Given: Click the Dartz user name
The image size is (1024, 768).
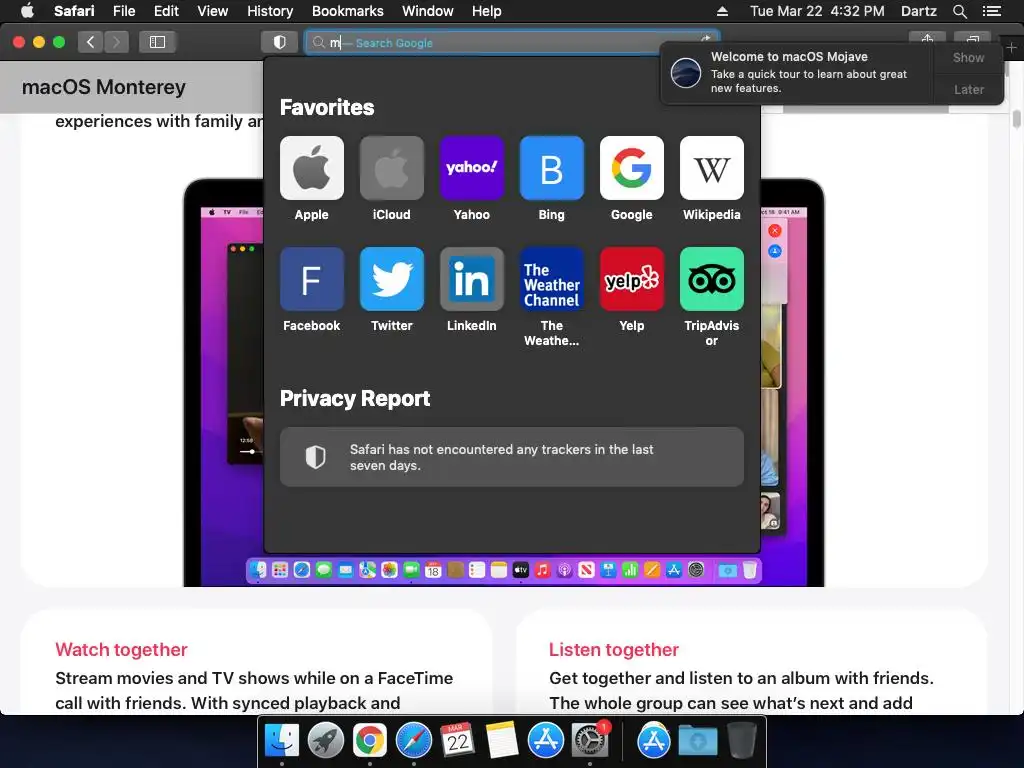Looking at the screenshot, I should point(918,11).
